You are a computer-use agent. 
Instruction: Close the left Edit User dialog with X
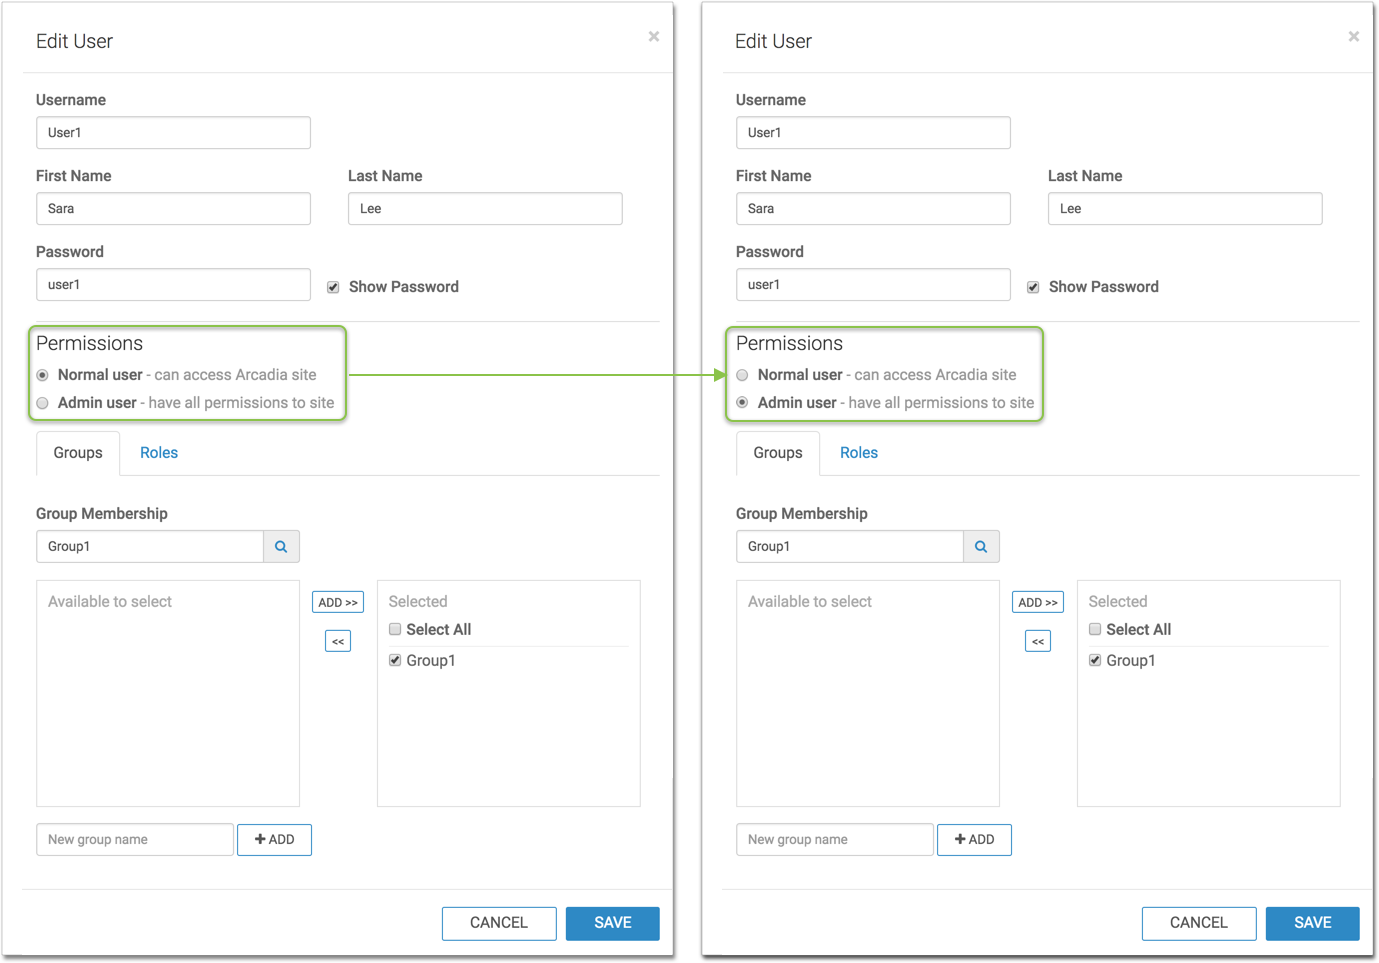(654, 37)
